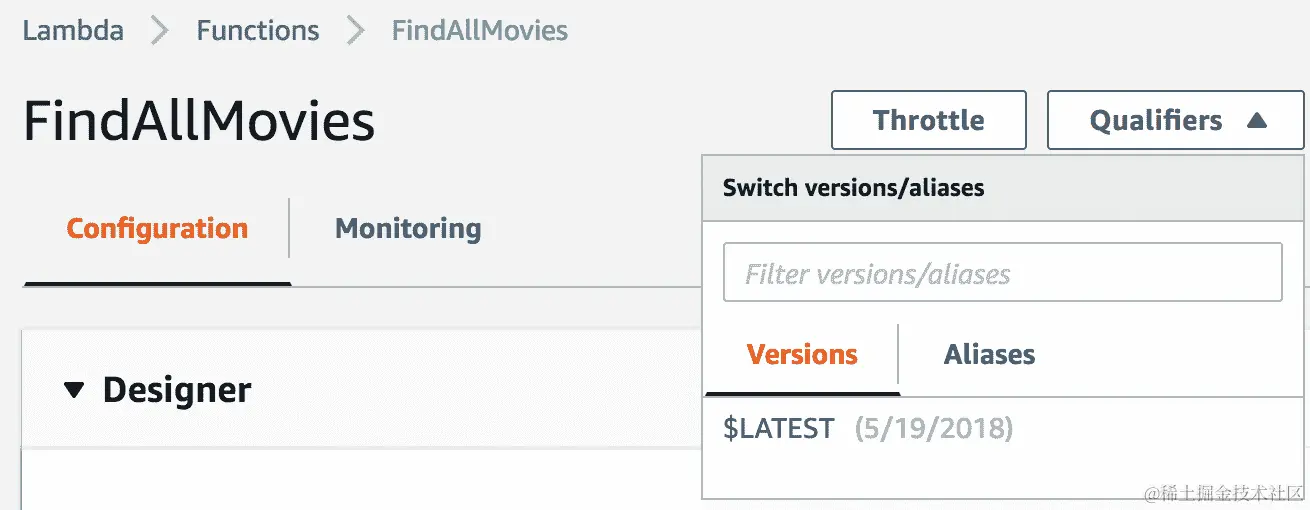
Task: Go to the Functions breadcrumb link
Action: [257, 30]
